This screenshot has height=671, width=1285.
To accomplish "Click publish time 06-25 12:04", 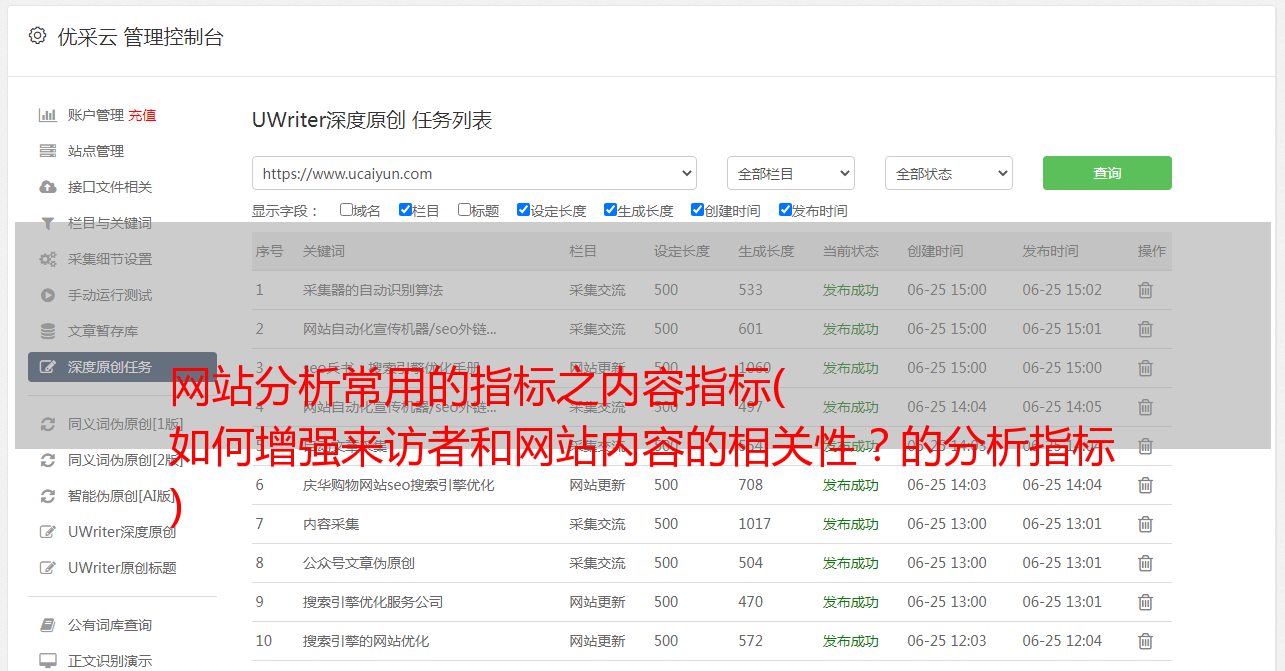I will 1062,641.
